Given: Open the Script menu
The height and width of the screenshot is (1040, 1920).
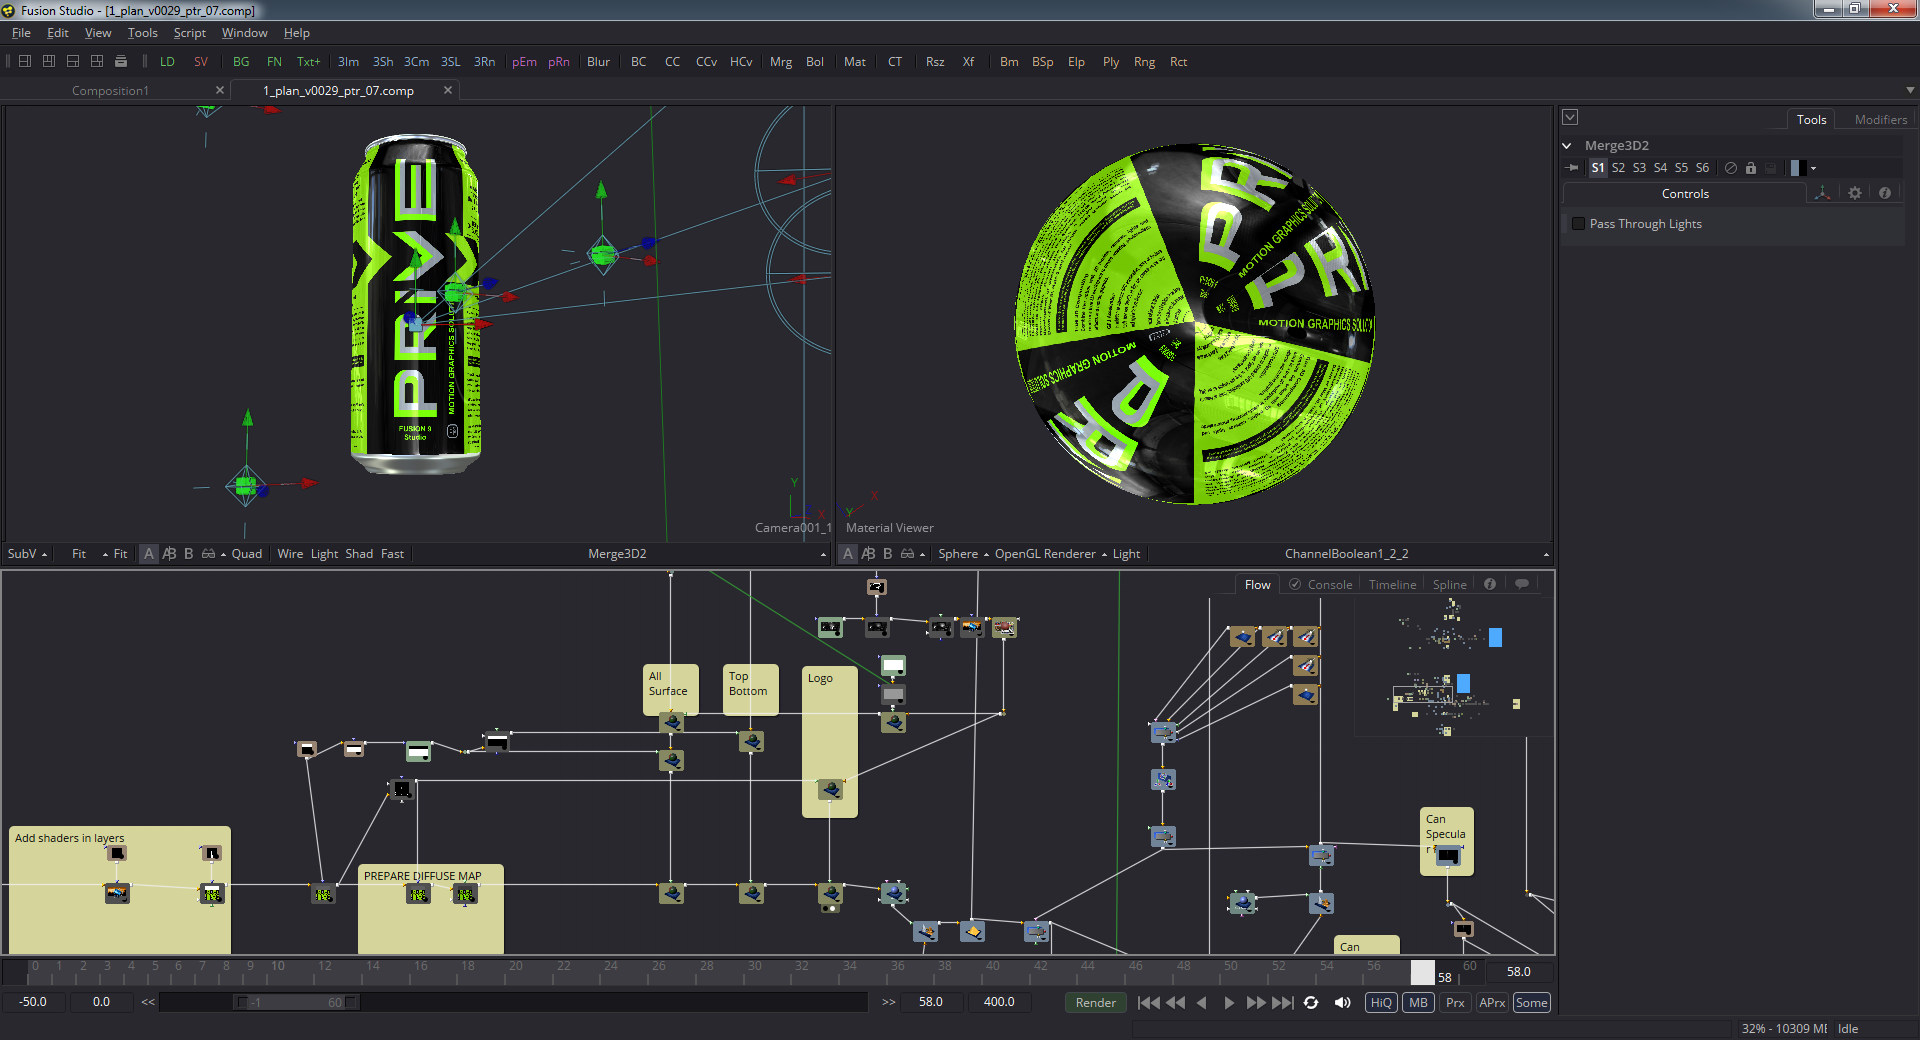Looking at the screenshot, I should (189, 32).
